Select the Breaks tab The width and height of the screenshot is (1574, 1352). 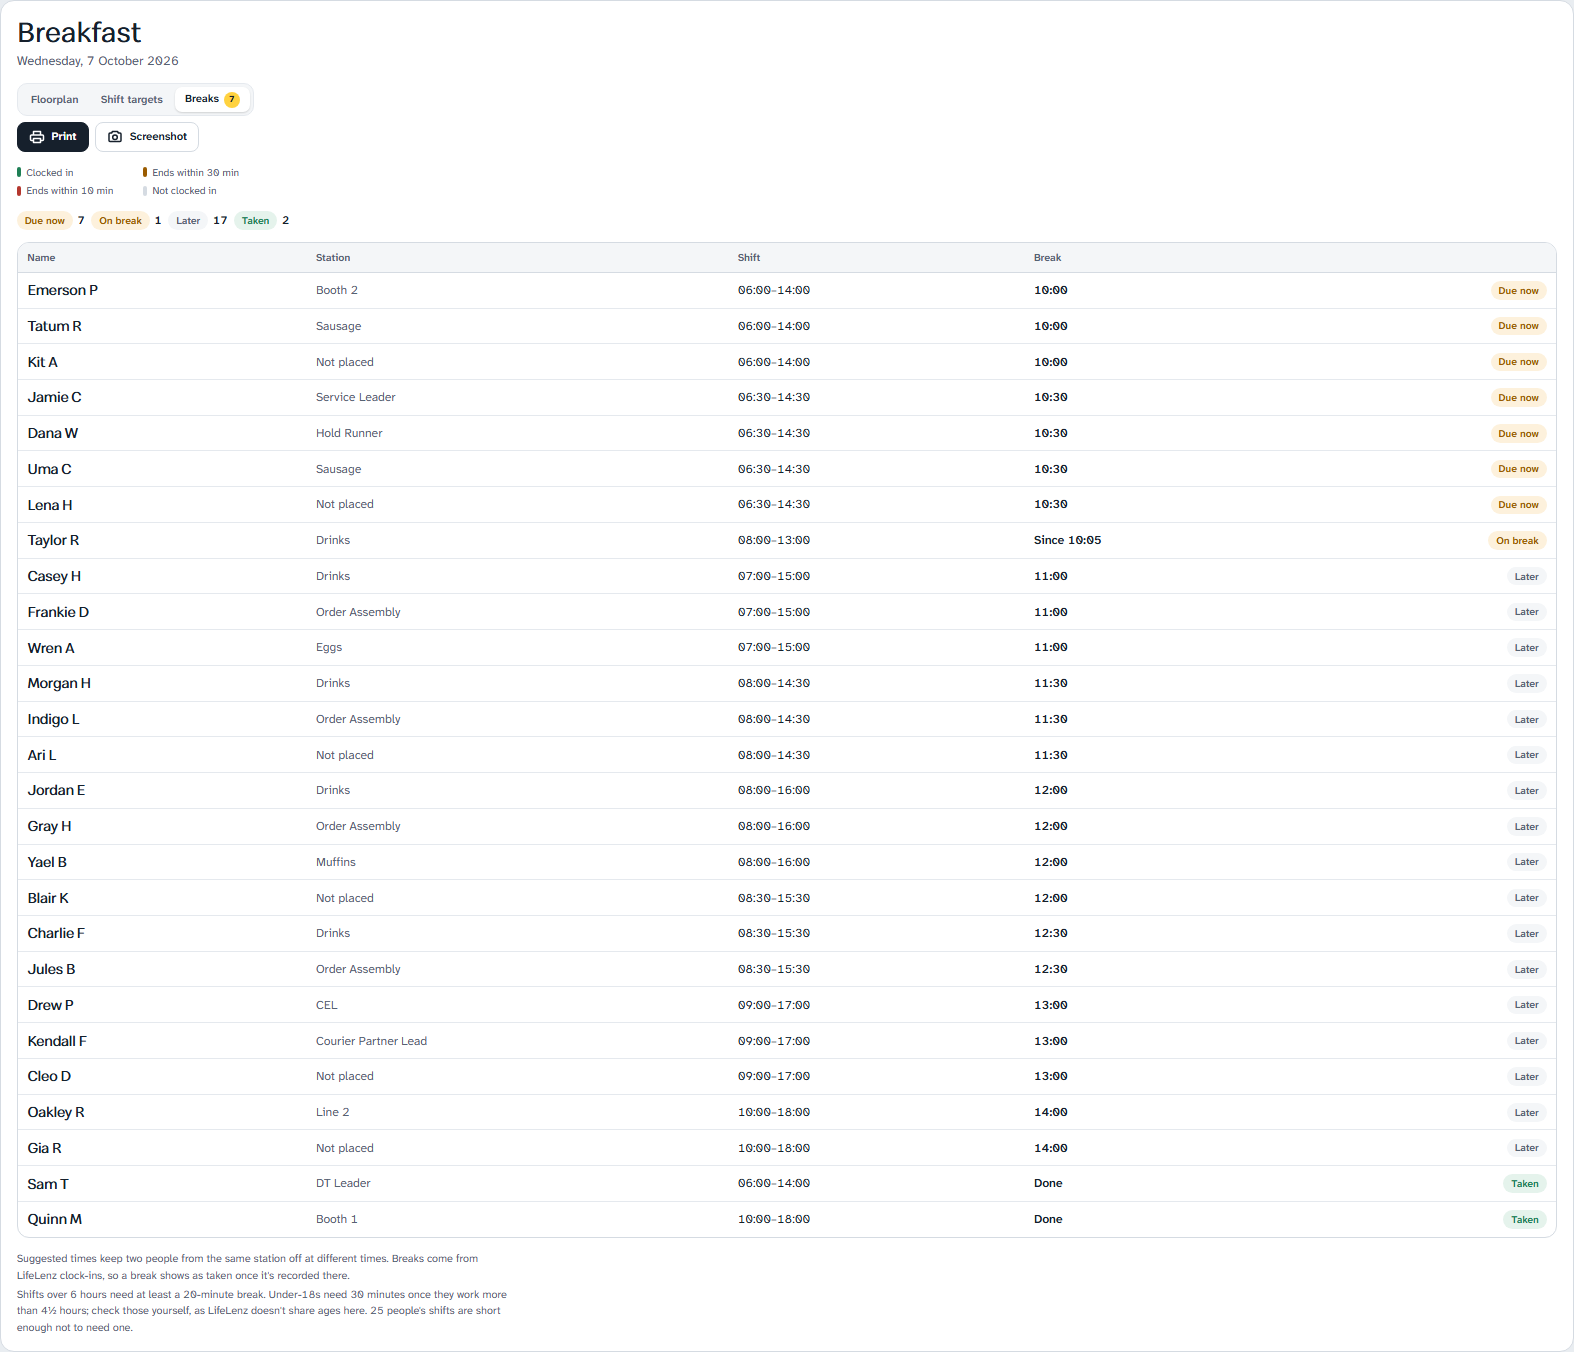tap(212, 99)
